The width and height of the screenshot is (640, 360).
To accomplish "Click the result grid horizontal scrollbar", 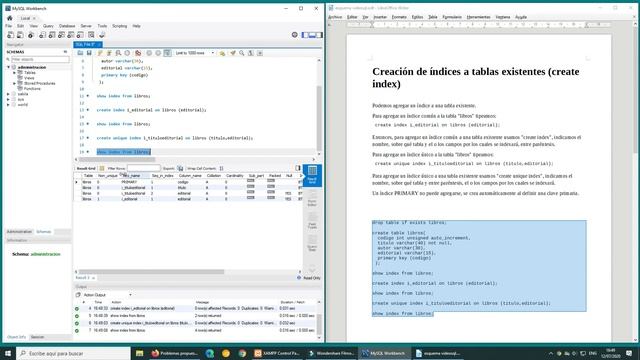I will [151, 272].
